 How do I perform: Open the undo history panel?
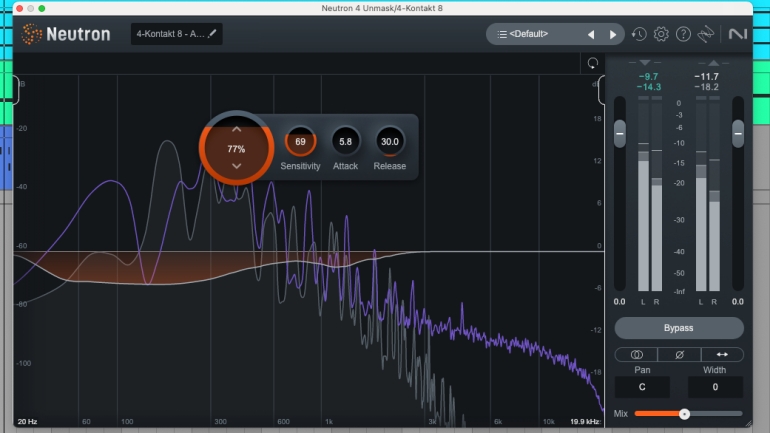(x=639, y=34)
